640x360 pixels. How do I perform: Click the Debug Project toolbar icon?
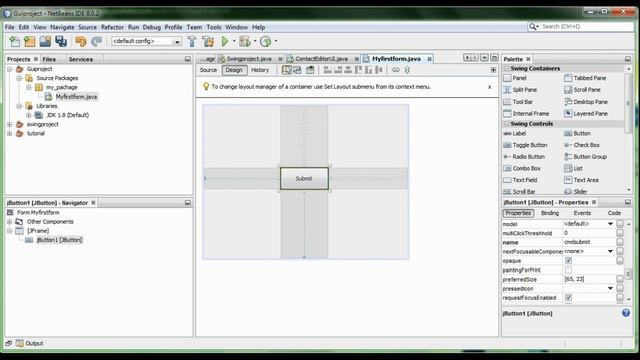[245, 41]
